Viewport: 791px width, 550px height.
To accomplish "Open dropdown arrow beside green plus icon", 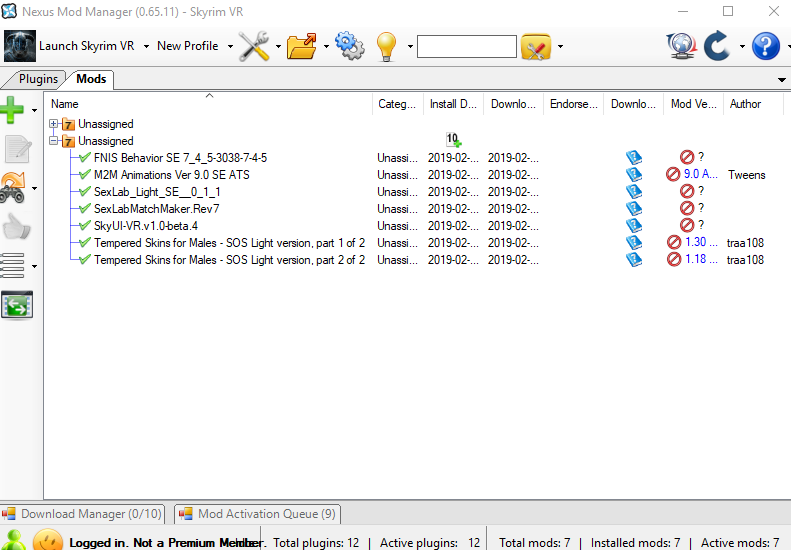I will [34, 110].
